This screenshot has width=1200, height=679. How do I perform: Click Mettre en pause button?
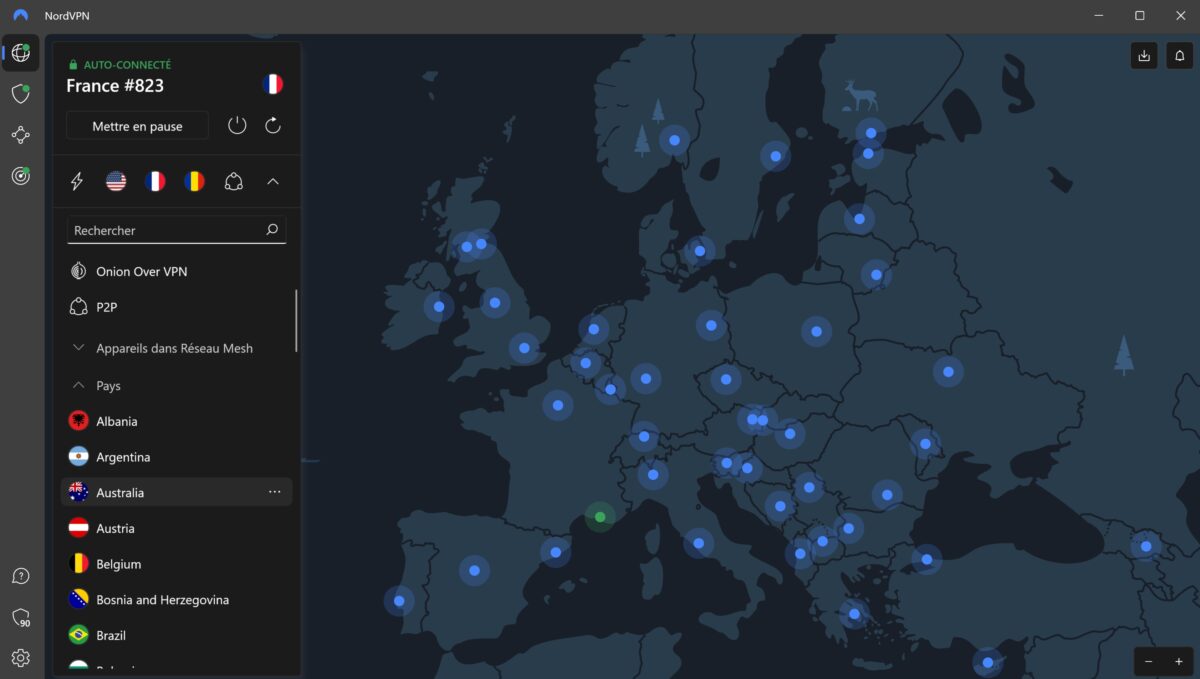(138, 126)
